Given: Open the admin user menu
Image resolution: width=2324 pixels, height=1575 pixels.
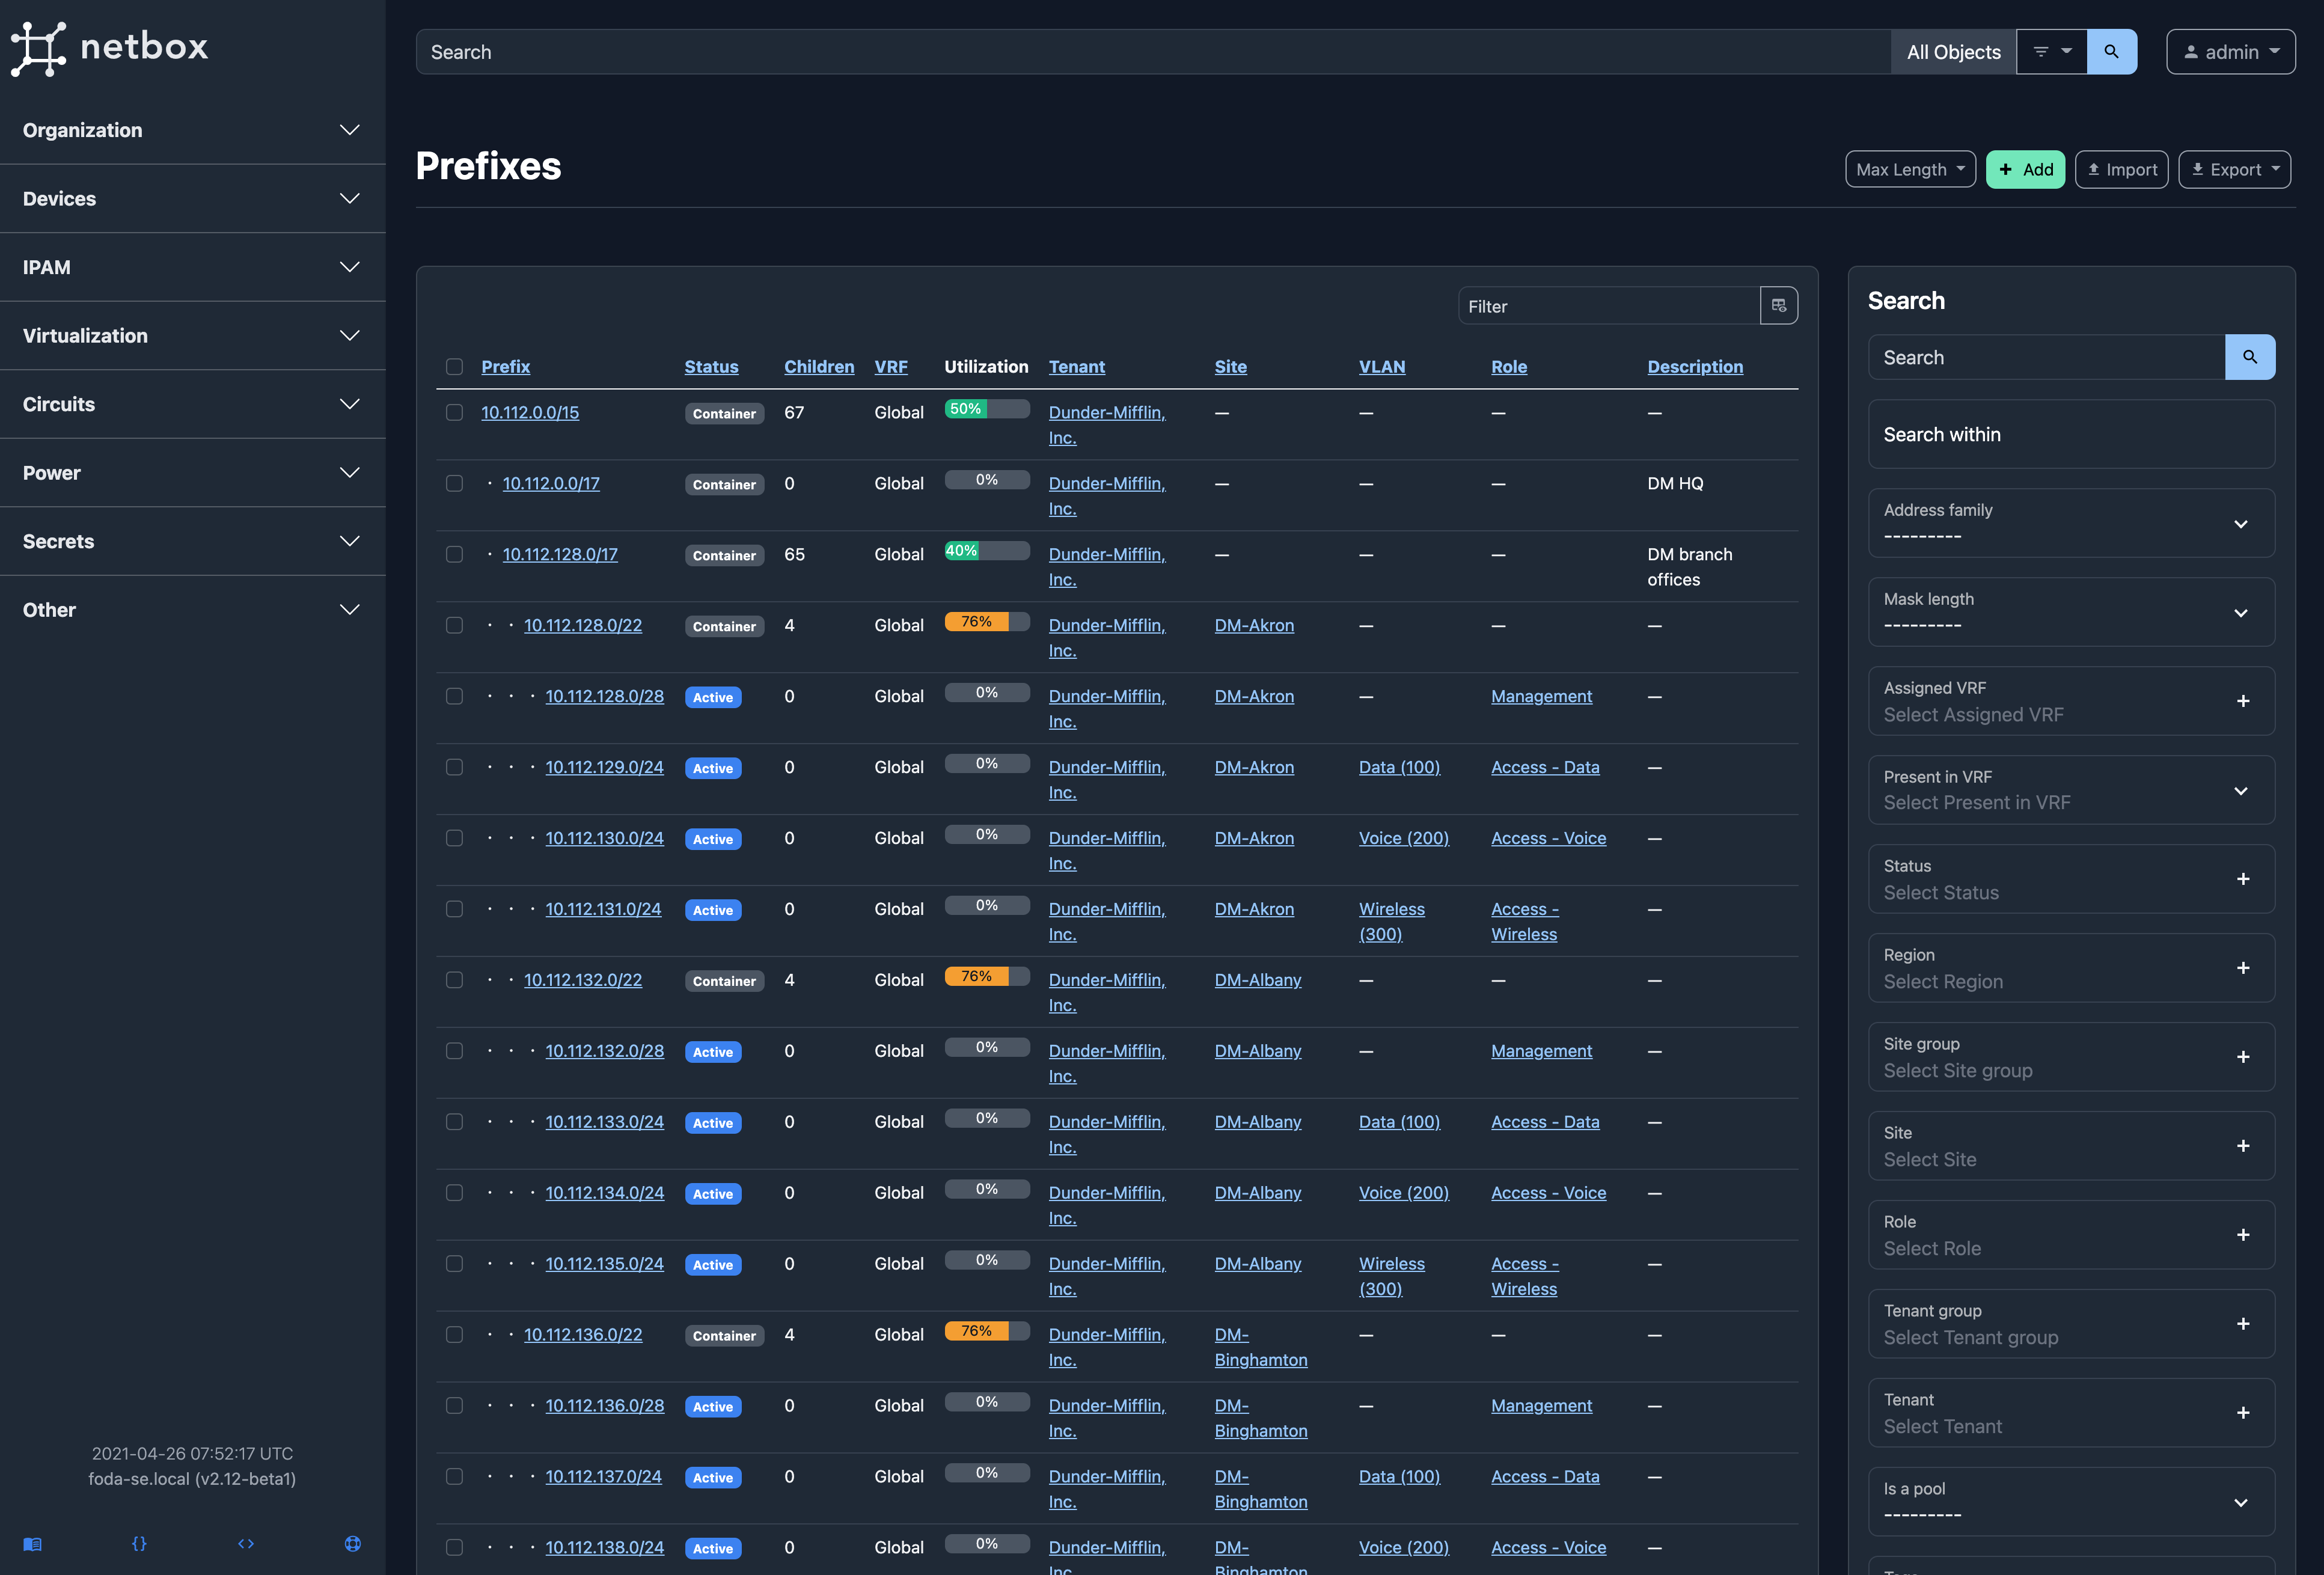Looking at the screenshot, I should coord(2230,52).
